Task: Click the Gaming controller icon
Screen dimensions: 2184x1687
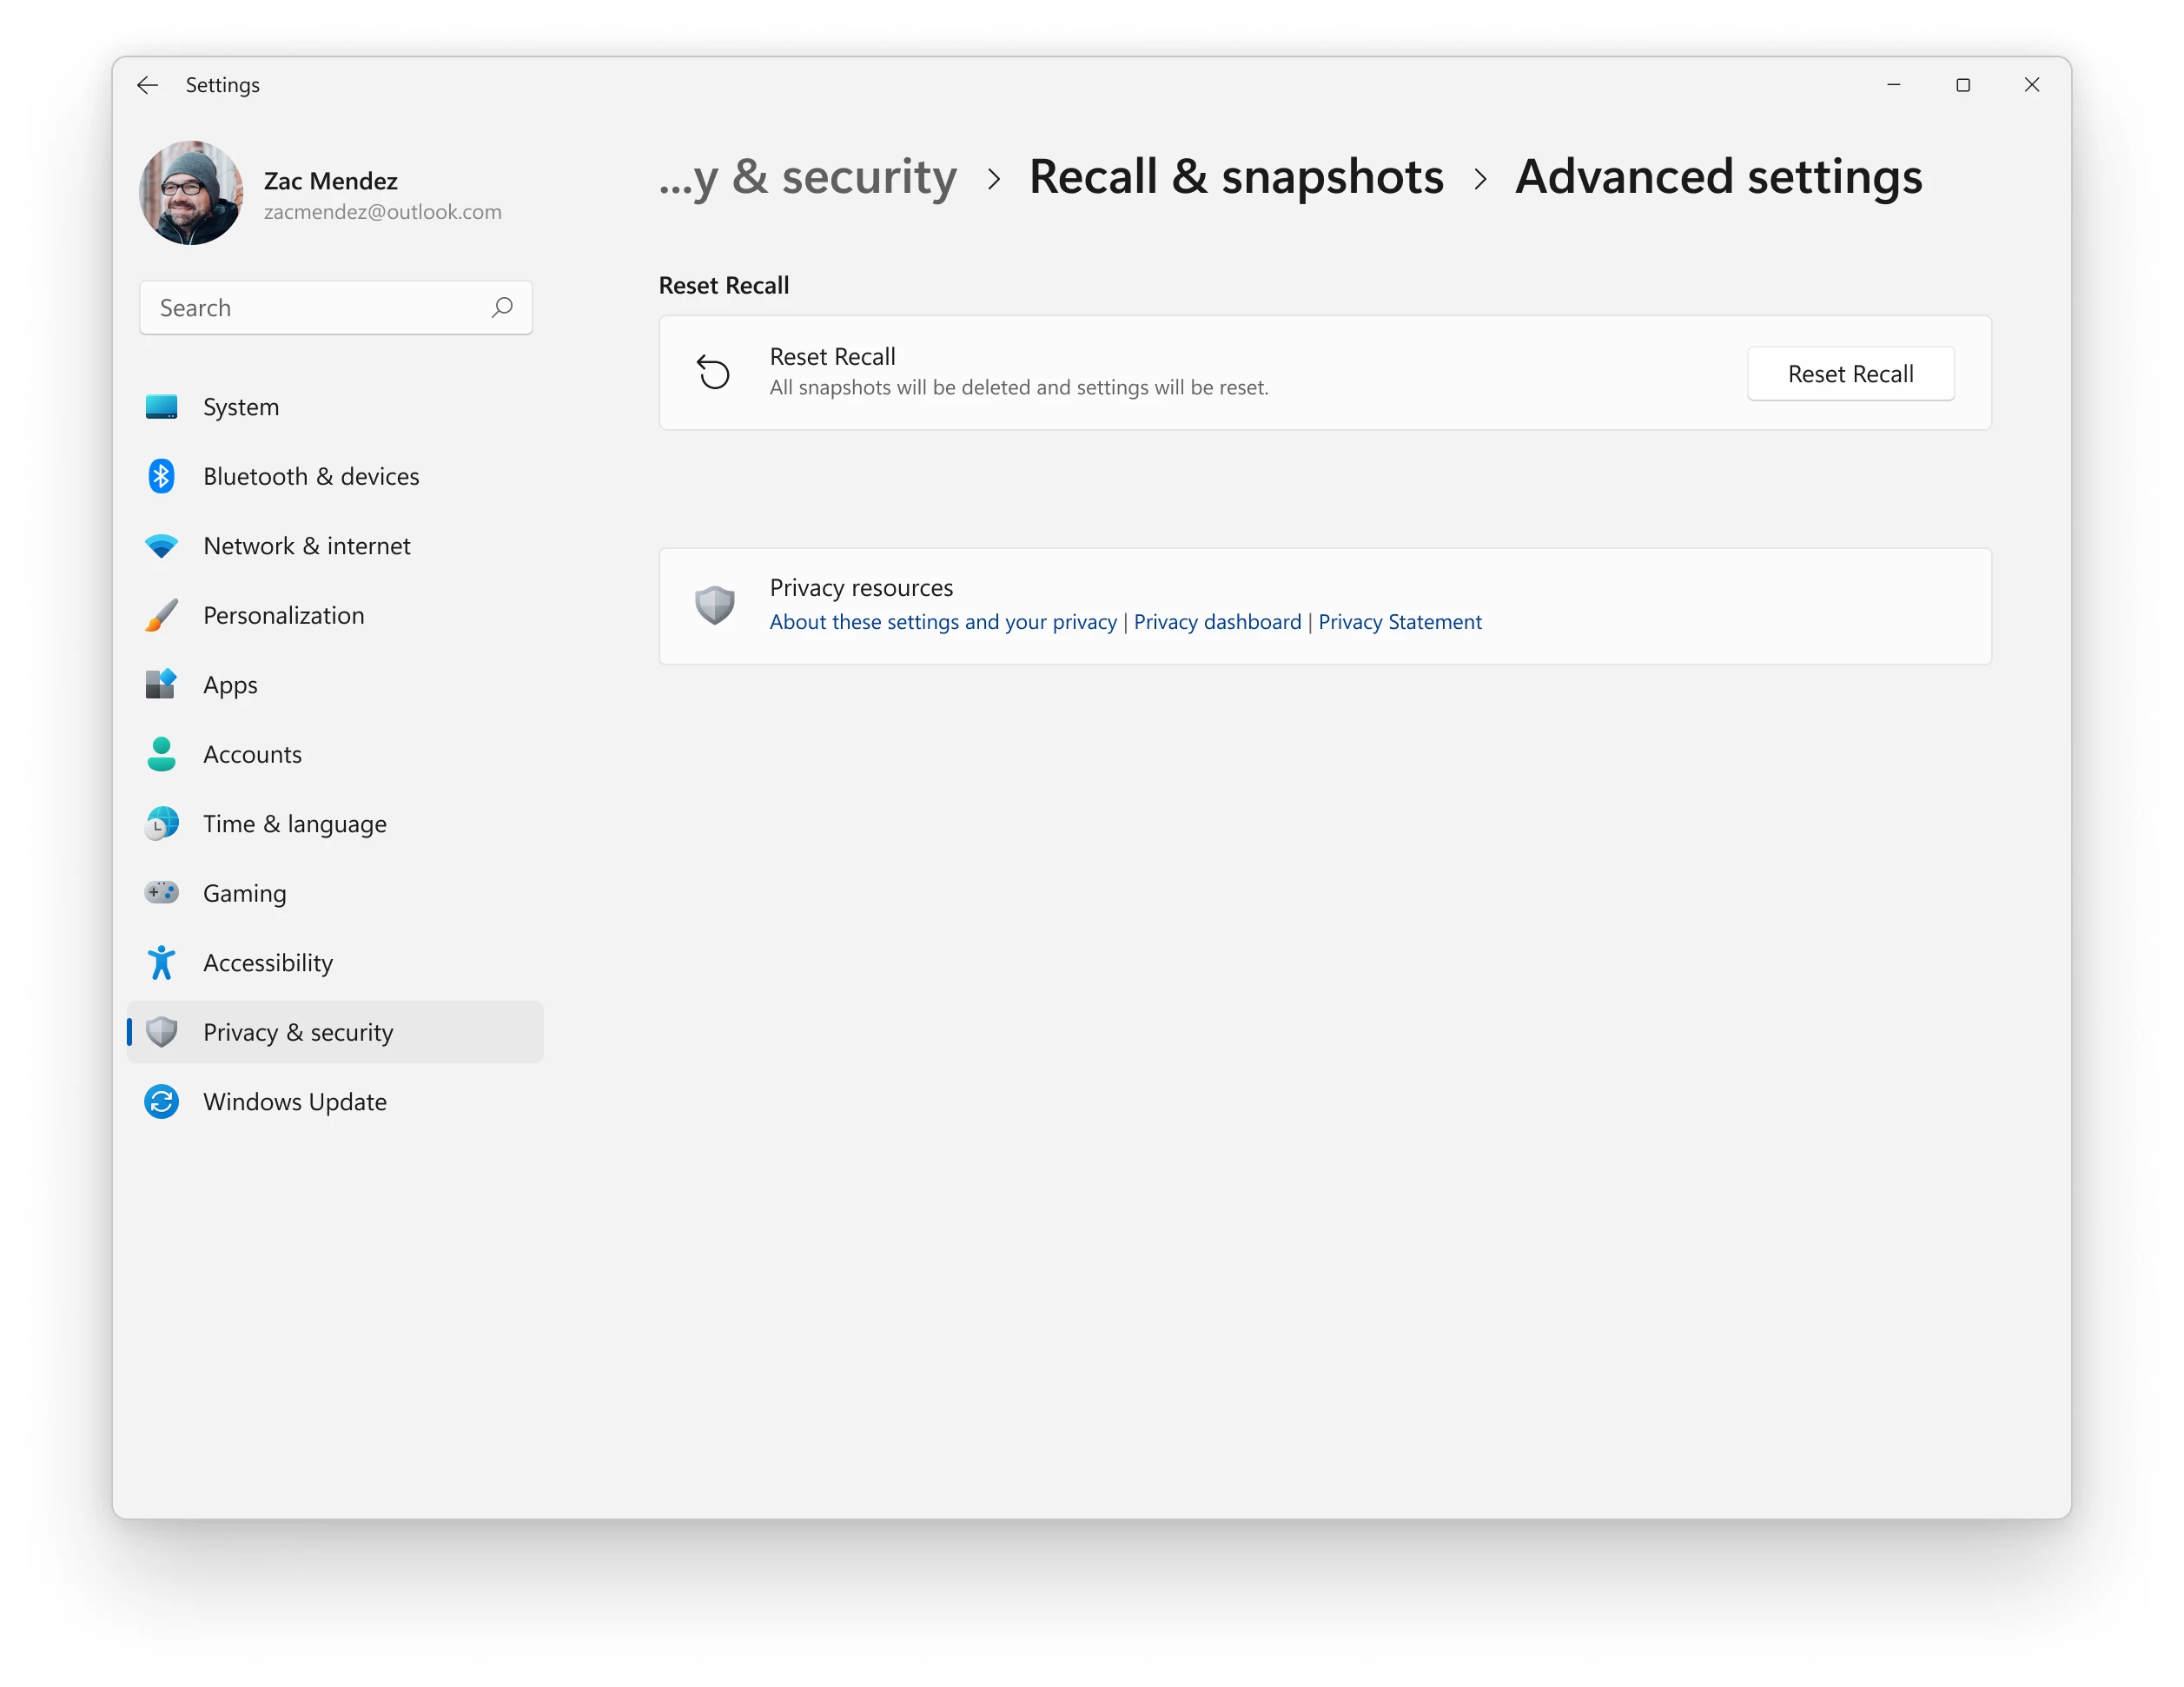Action: coord(161,893)
